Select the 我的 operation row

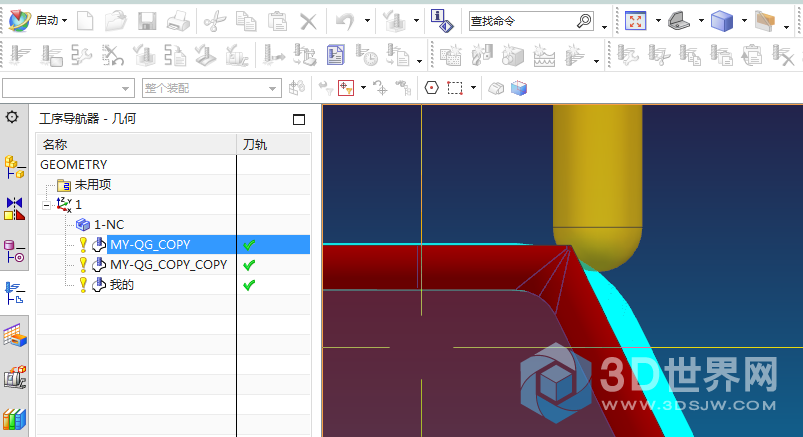[174, 284]
